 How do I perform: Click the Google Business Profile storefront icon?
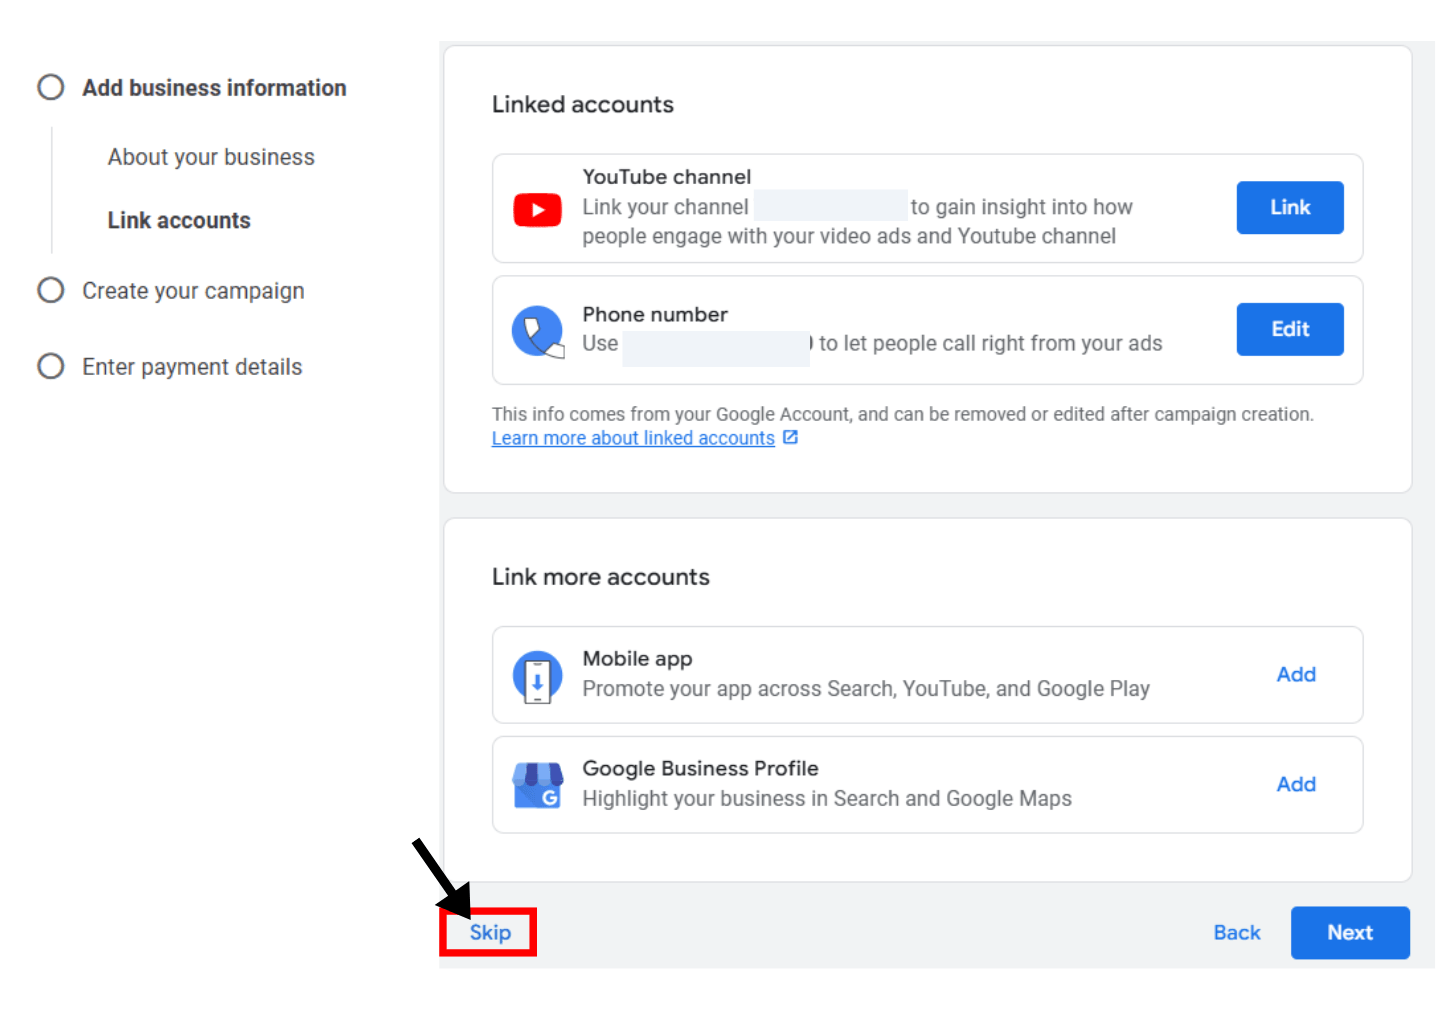(537, 784)
